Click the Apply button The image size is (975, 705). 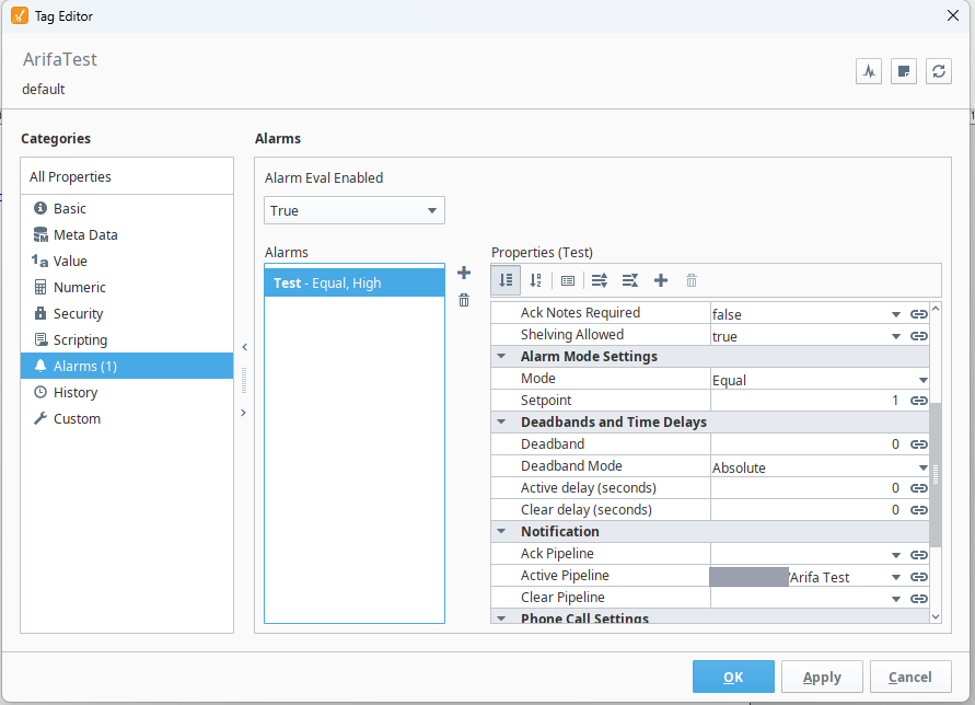(821, 676)
